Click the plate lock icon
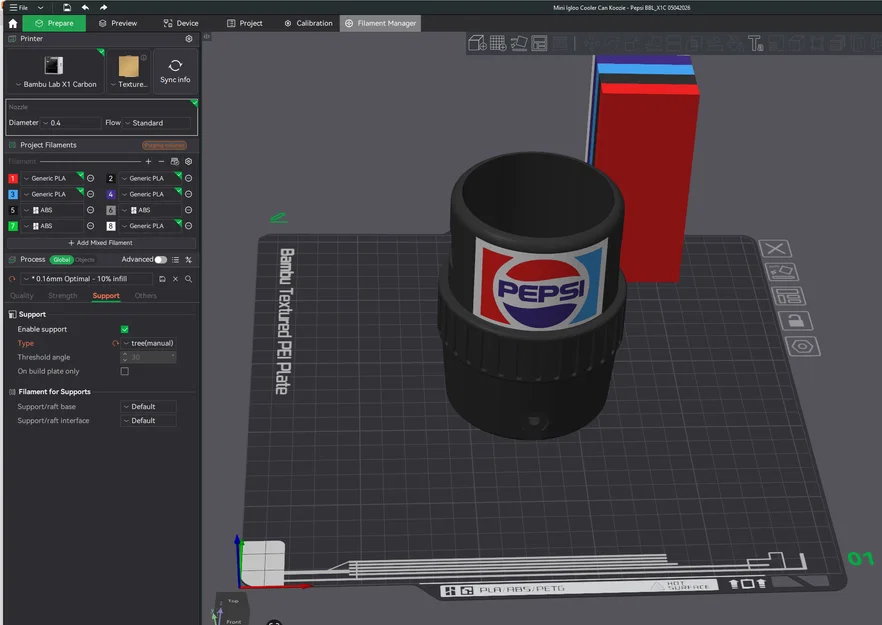This screenshot has height=625, width=882. 795,321
